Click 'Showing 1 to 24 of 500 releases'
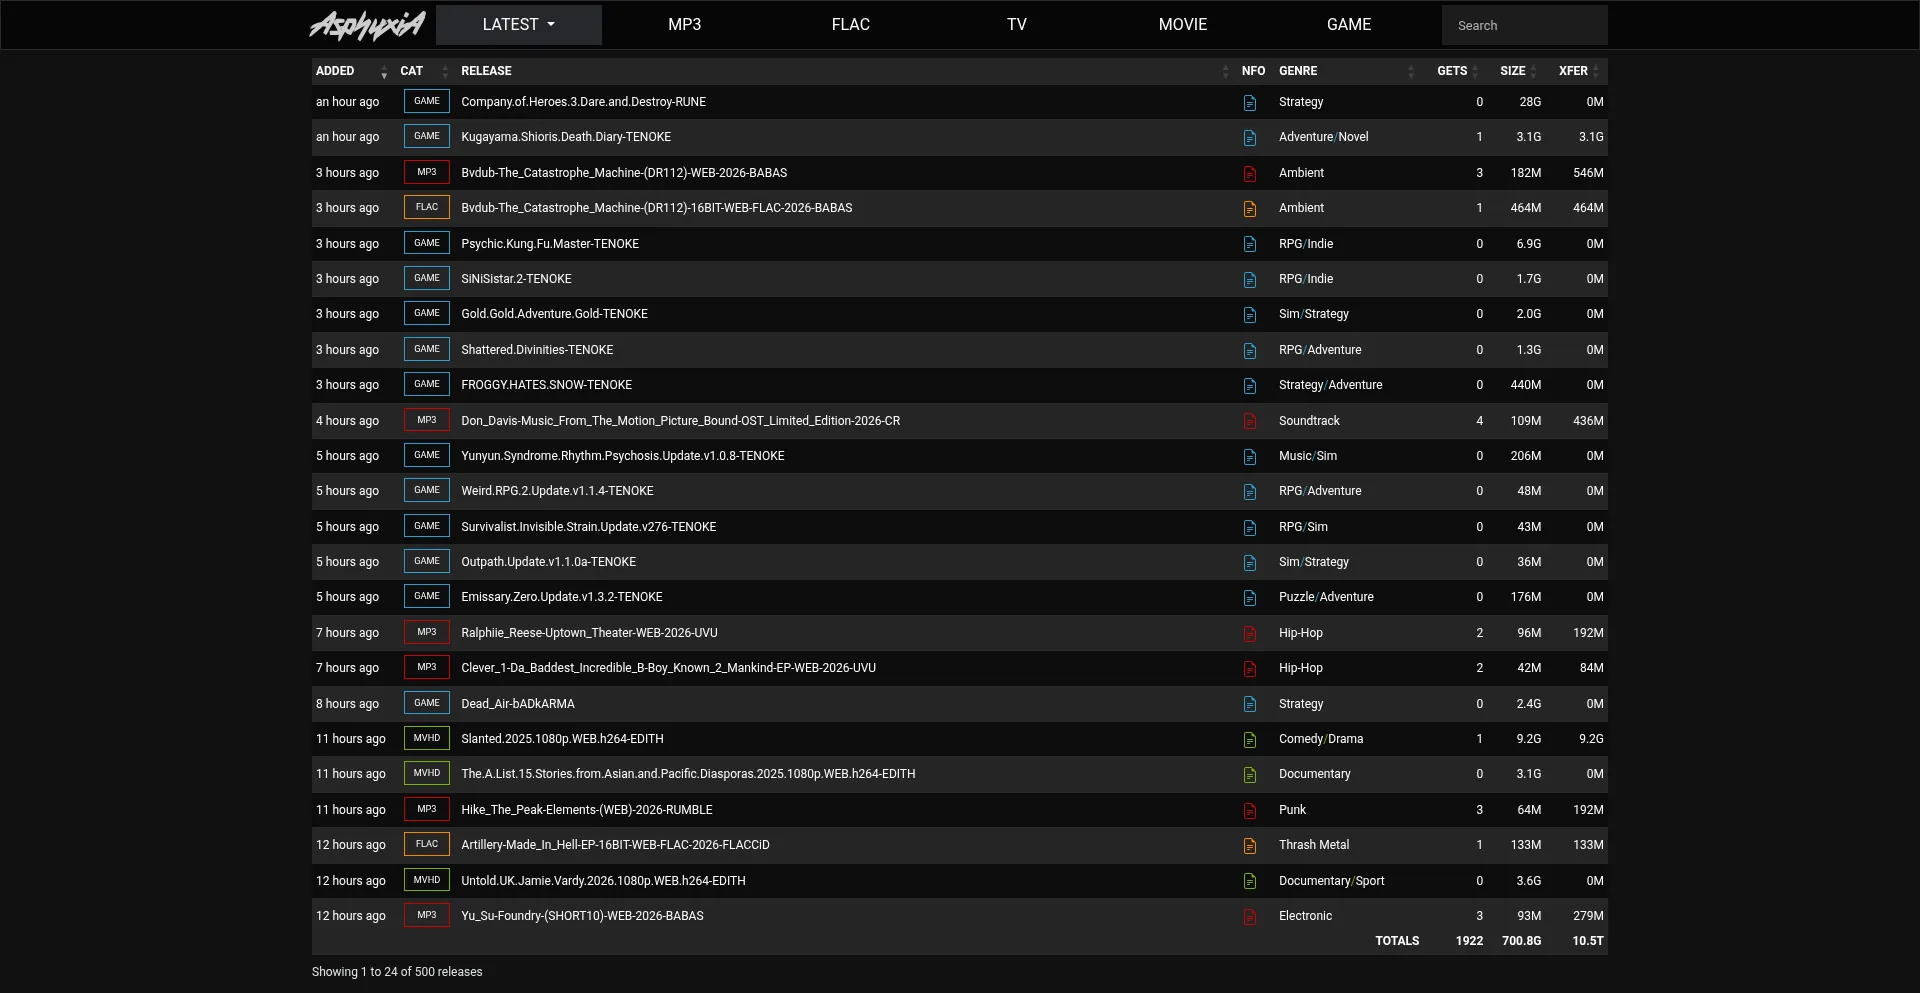This screenshot has height=993, width=1920. pos(397,972)
